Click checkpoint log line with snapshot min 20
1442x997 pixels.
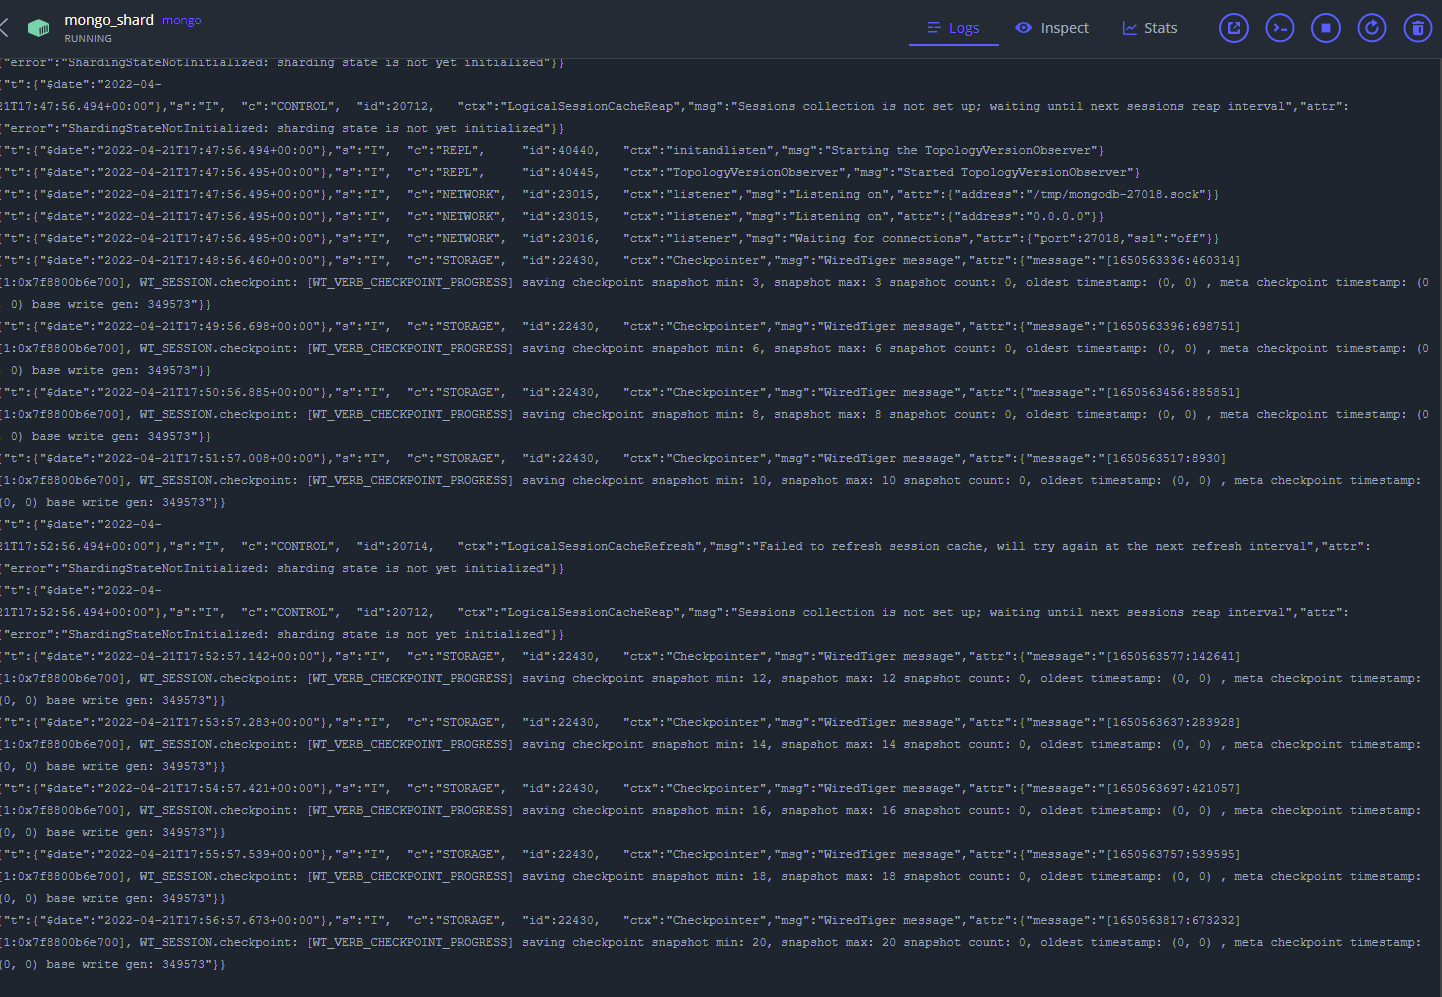coord(700,943)
